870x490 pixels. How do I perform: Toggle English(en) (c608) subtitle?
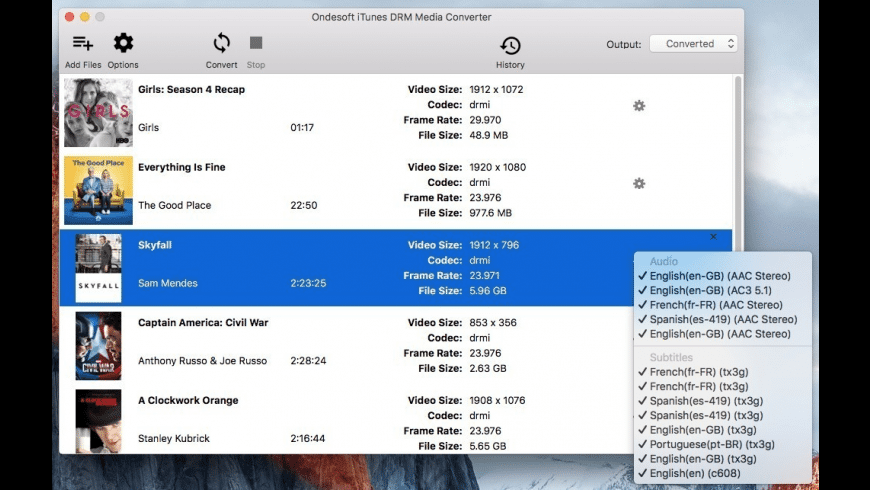pos(722,473)
